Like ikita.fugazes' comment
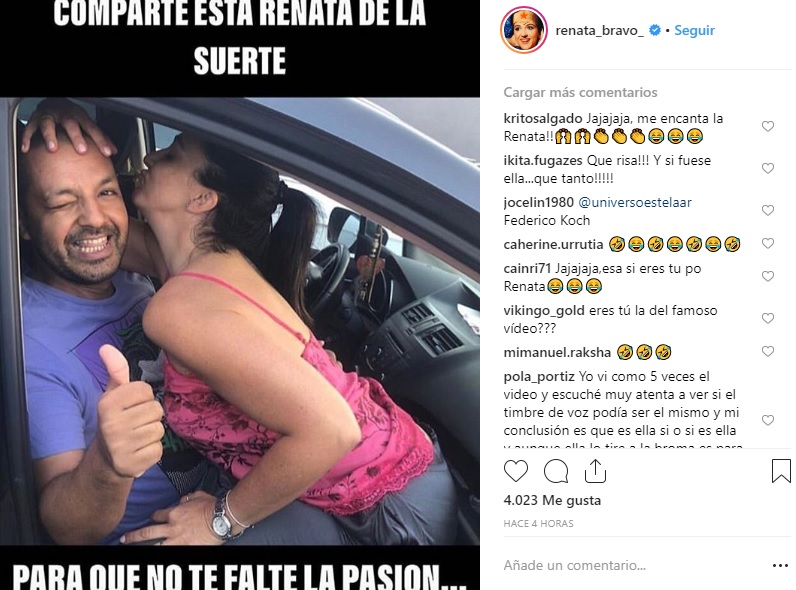 [x=768, y=169]
